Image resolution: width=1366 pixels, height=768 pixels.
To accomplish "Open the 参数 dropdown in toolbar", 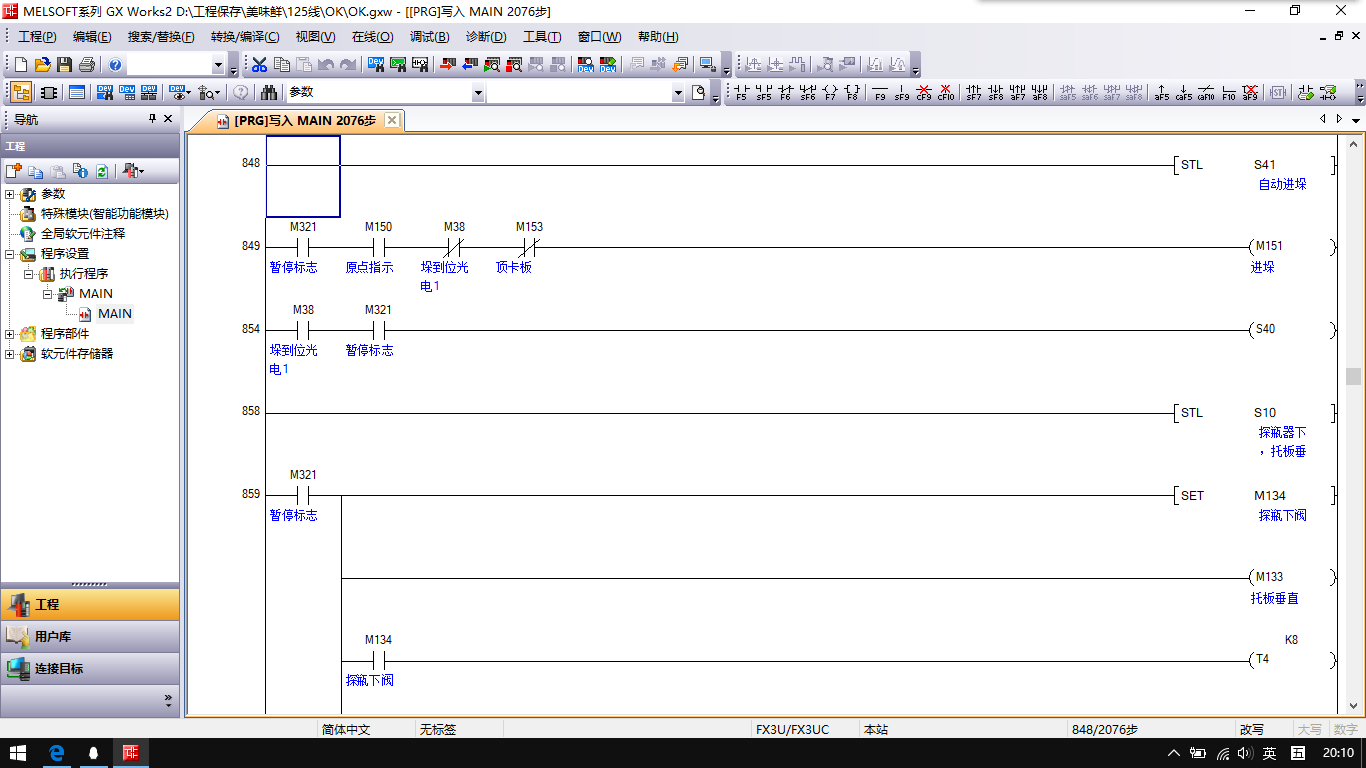I will coord(477,93).
